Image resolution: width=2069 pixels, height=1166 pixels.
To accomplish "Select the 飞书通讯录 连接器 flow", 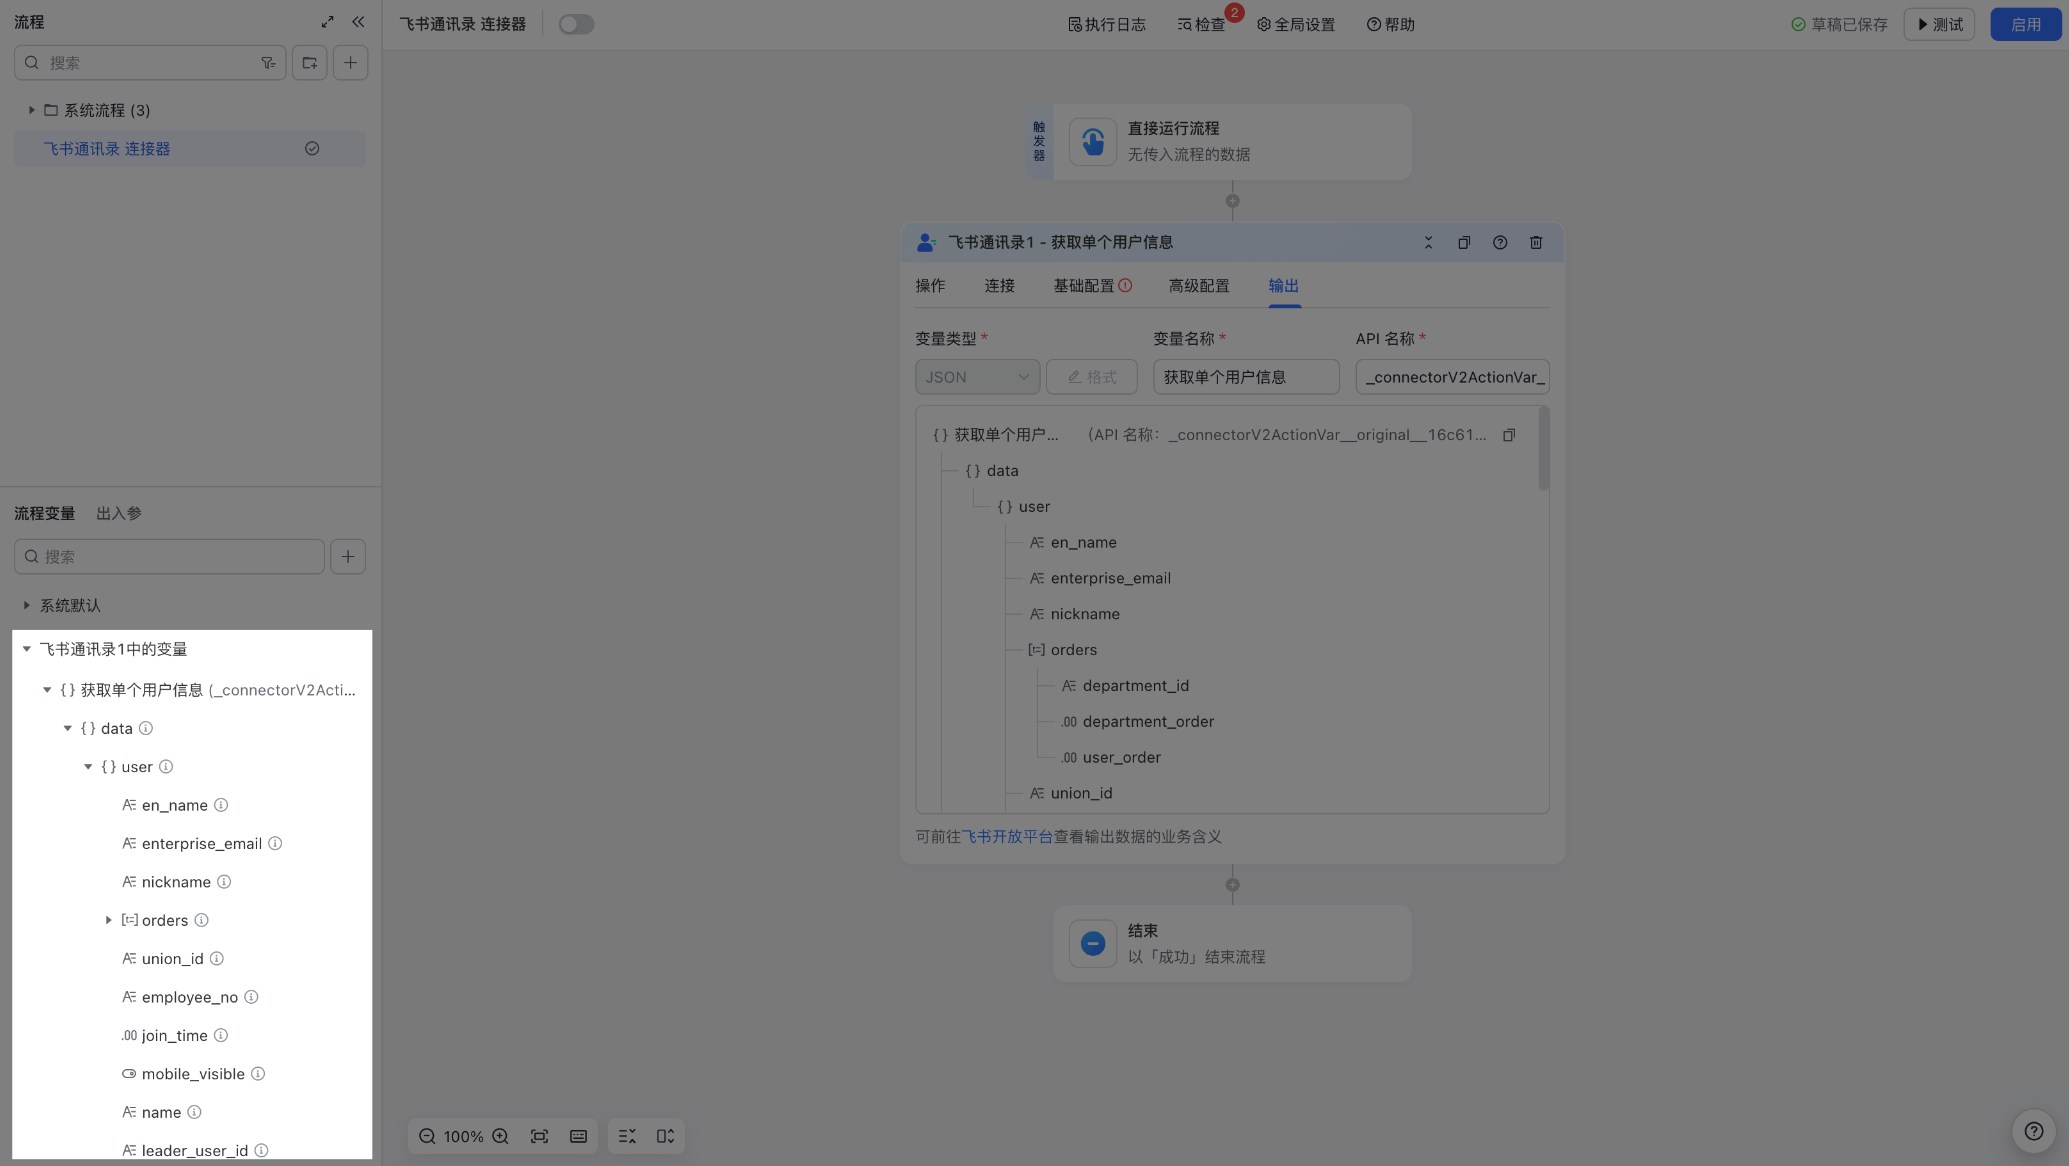I will (190, 149).
